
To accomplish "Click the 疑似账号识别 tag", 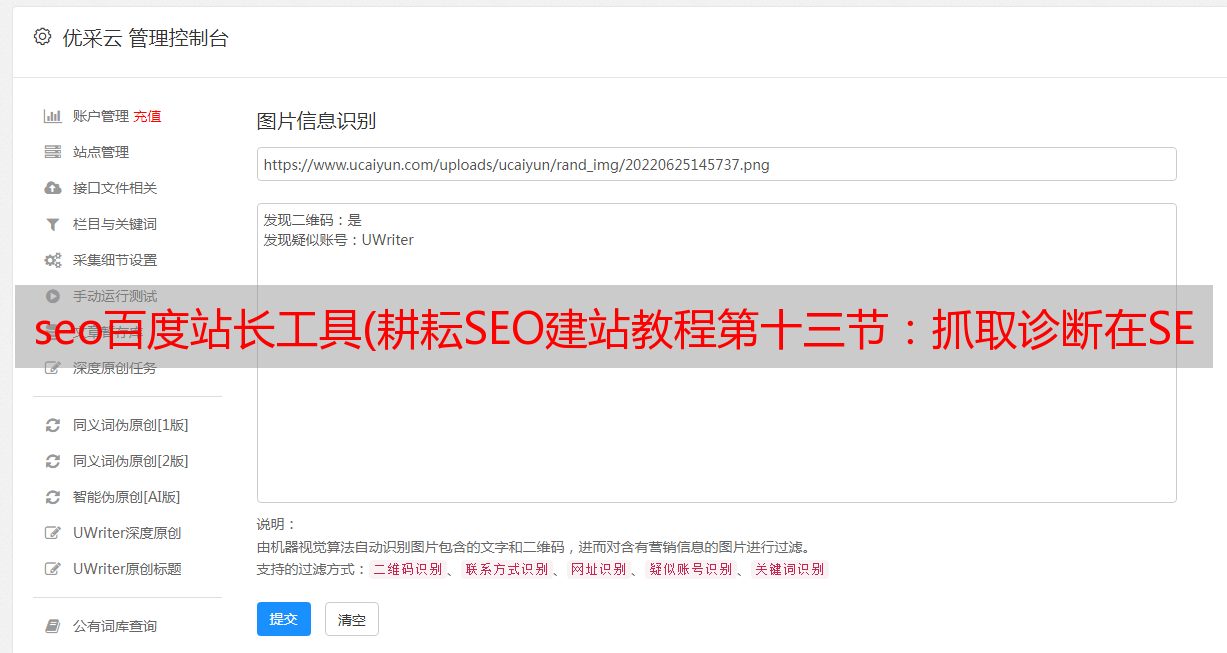I will pos(691,569).
